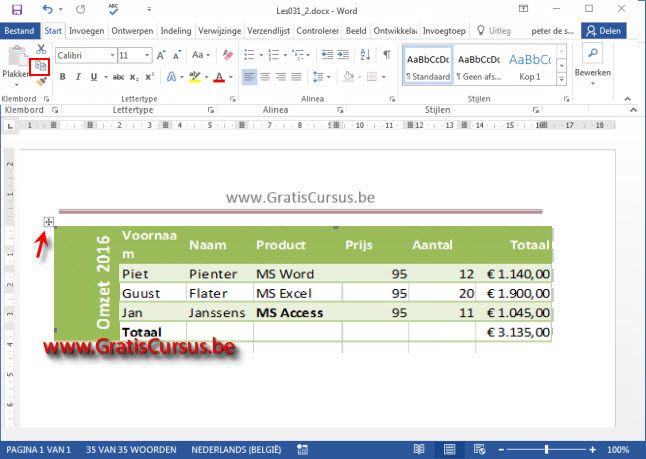Viewport: 646px width, 459px height.
Task: Justify the text
Action: (296, 77)
